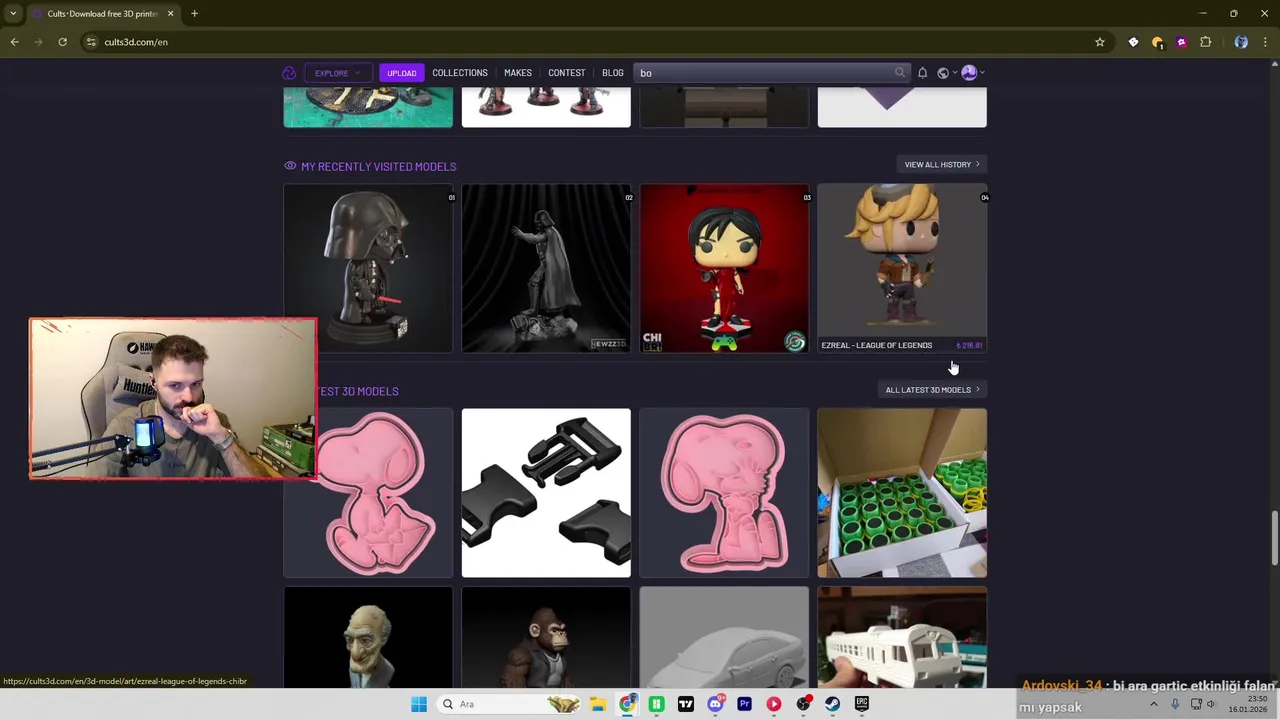Open a new browser tab
The height and width of the screenshot is (720, 1280).
[x=194, y=14]
